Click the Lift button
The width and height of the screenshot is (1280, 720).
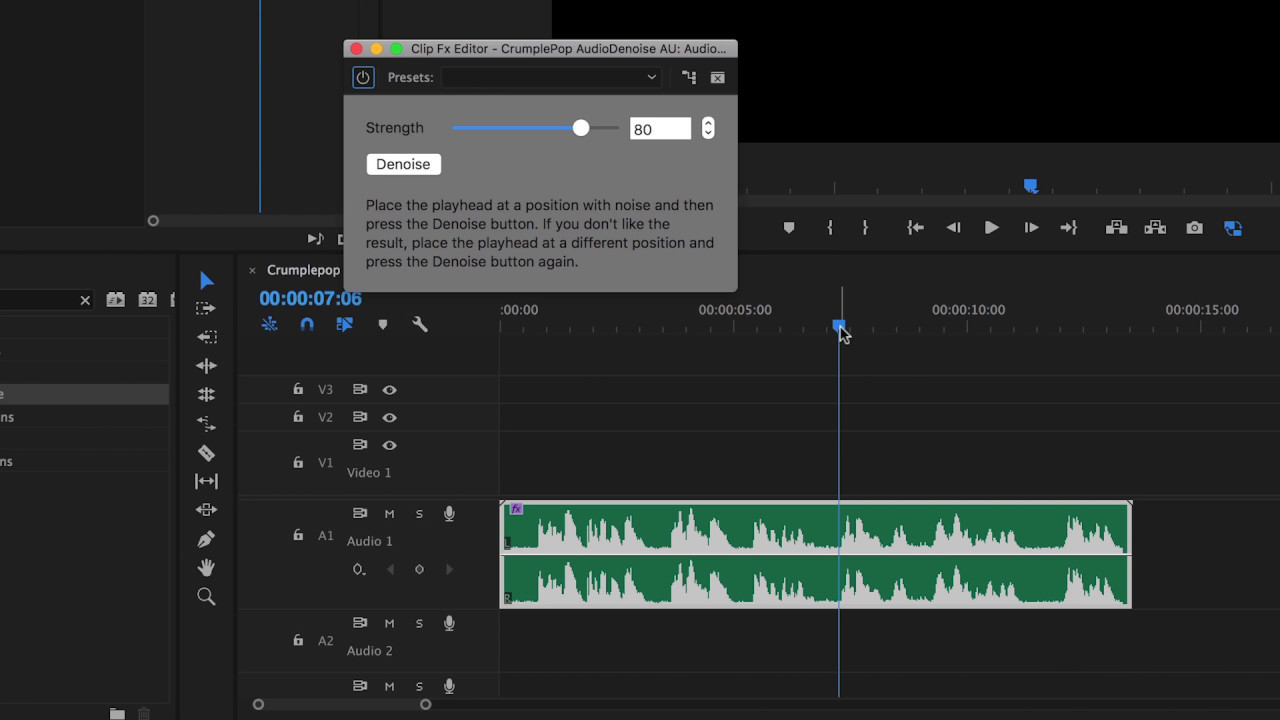(1117, 228)
